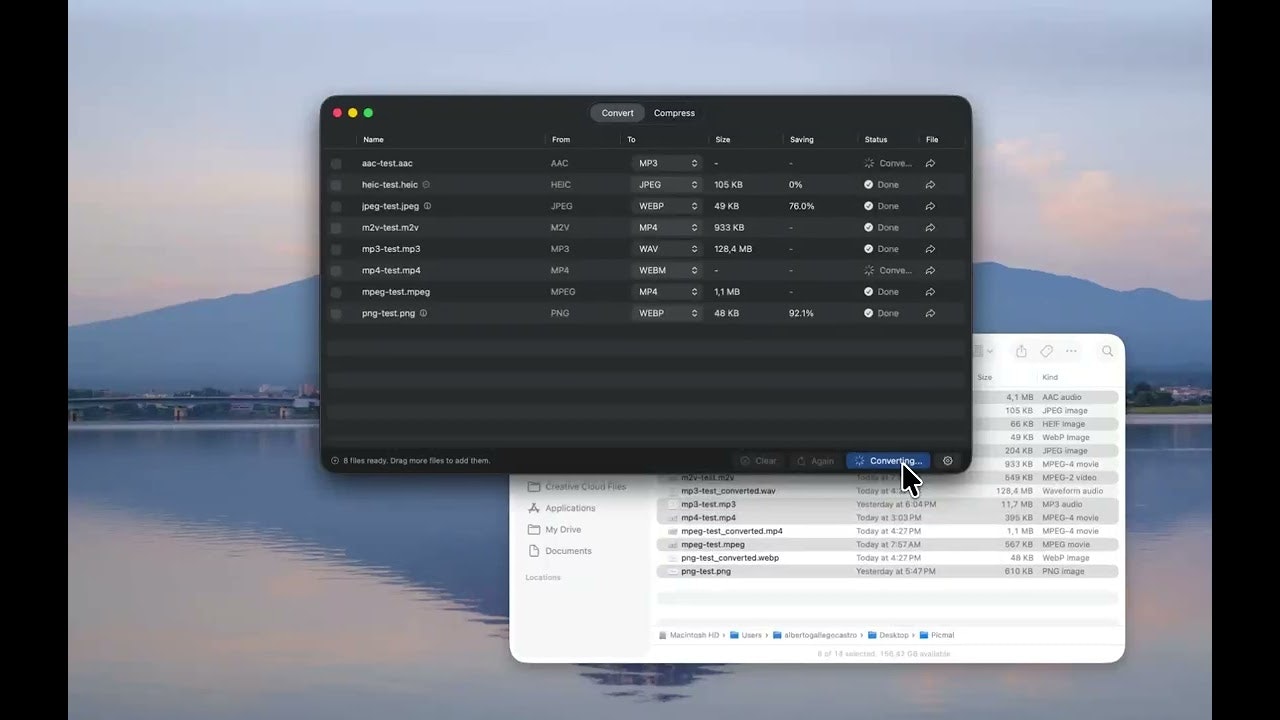This screenshot has height=720, width=1280.
Task: Tick checkbox for png-test.png
Action: point(336,313)
